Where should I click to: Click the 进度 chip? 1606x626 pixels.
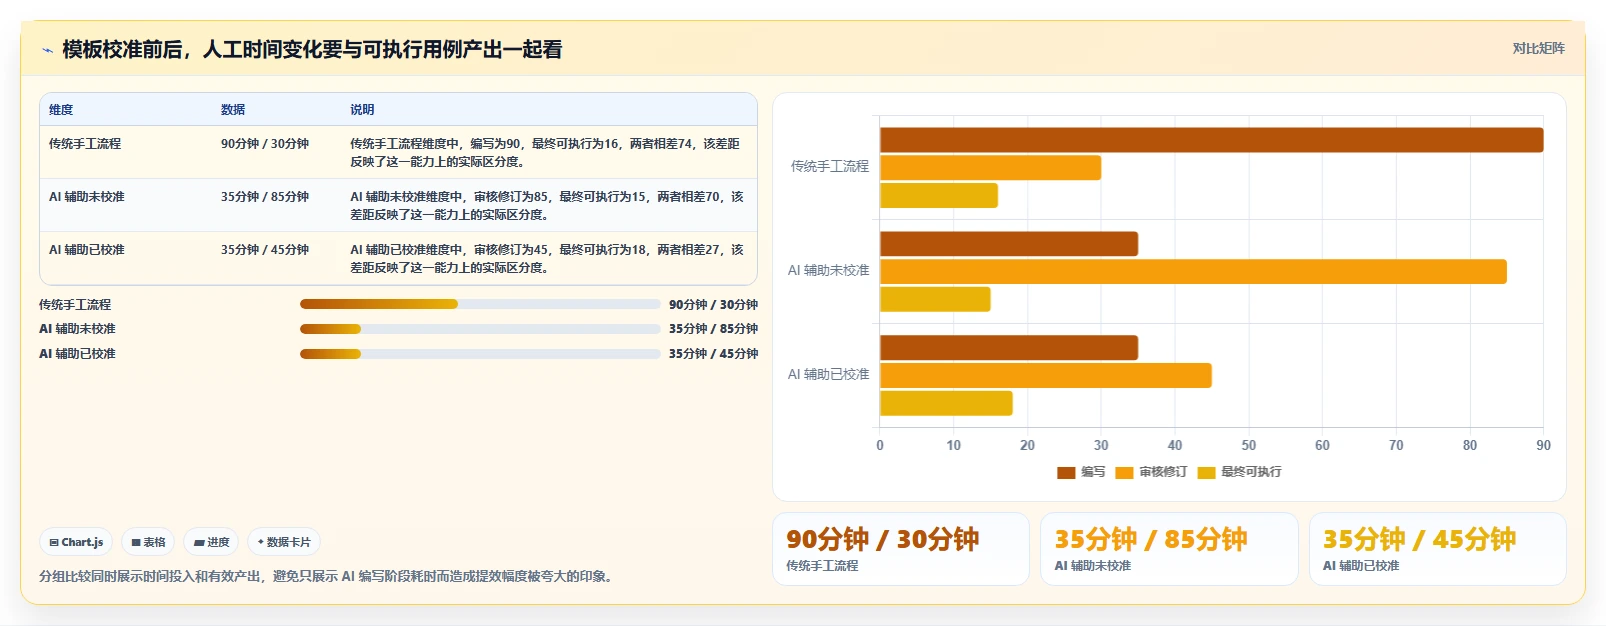(x=211, y=542)
